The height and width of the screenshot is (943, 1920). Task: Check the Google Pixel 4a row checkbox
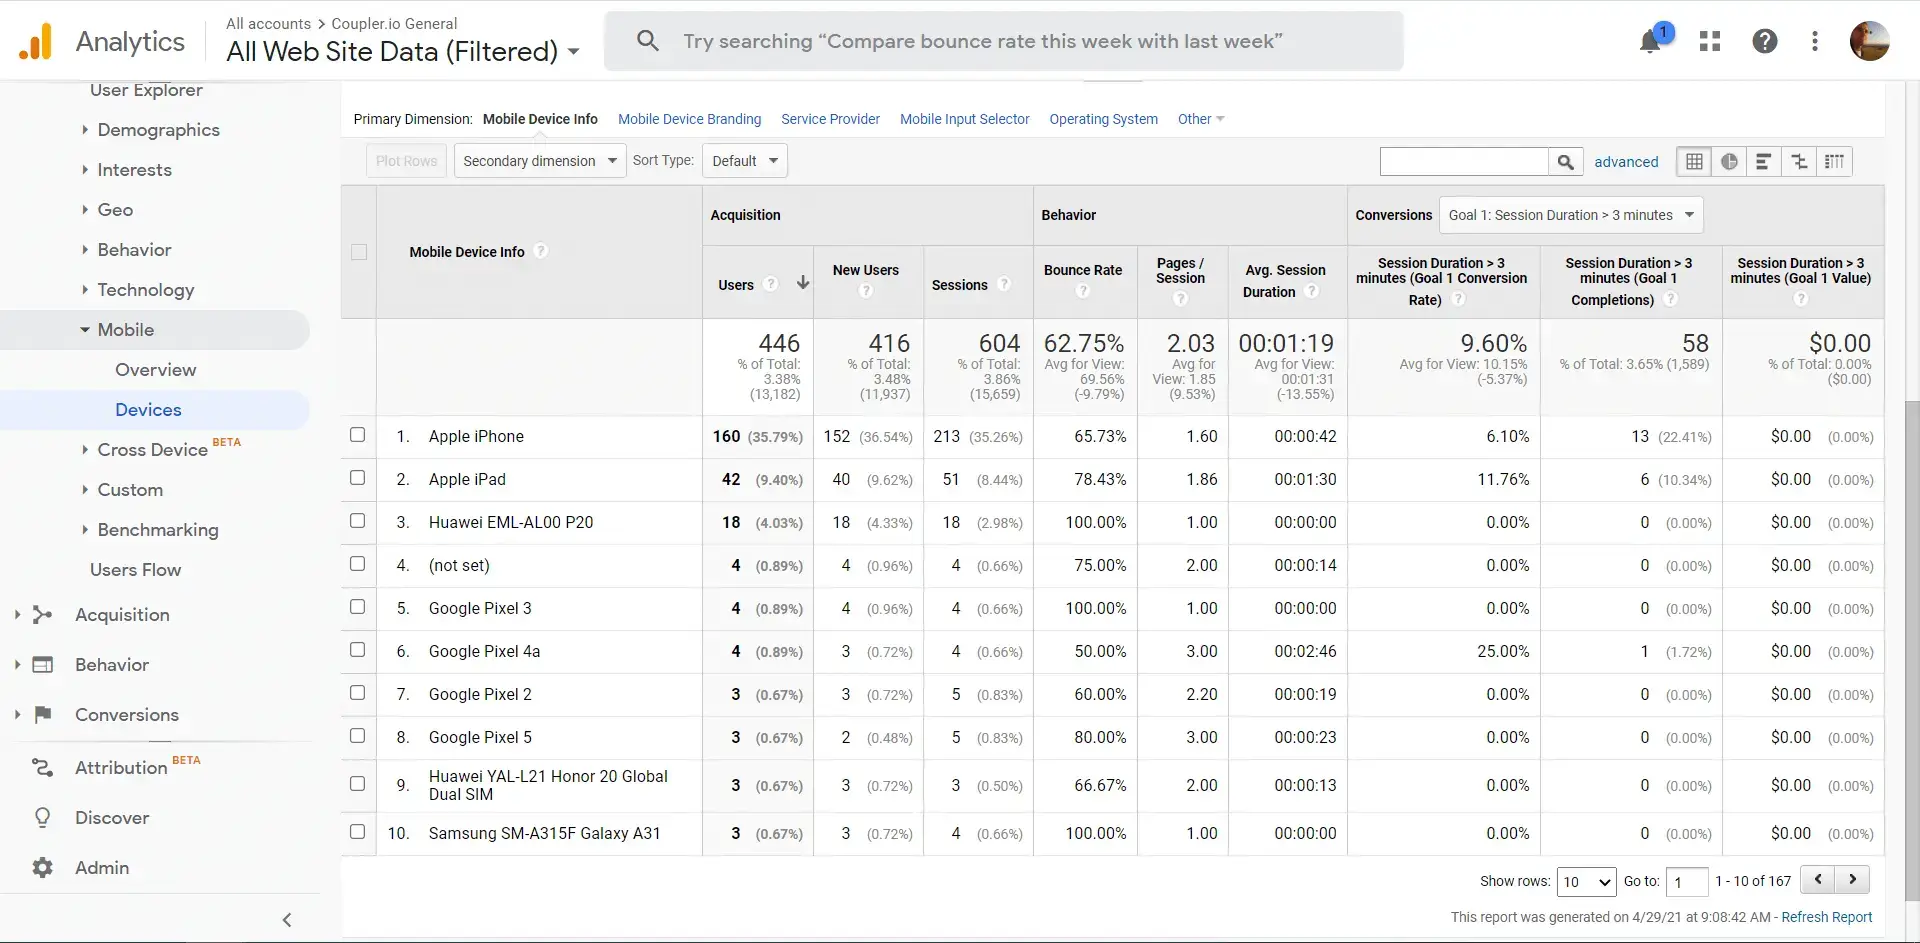[x=357, y=650]
